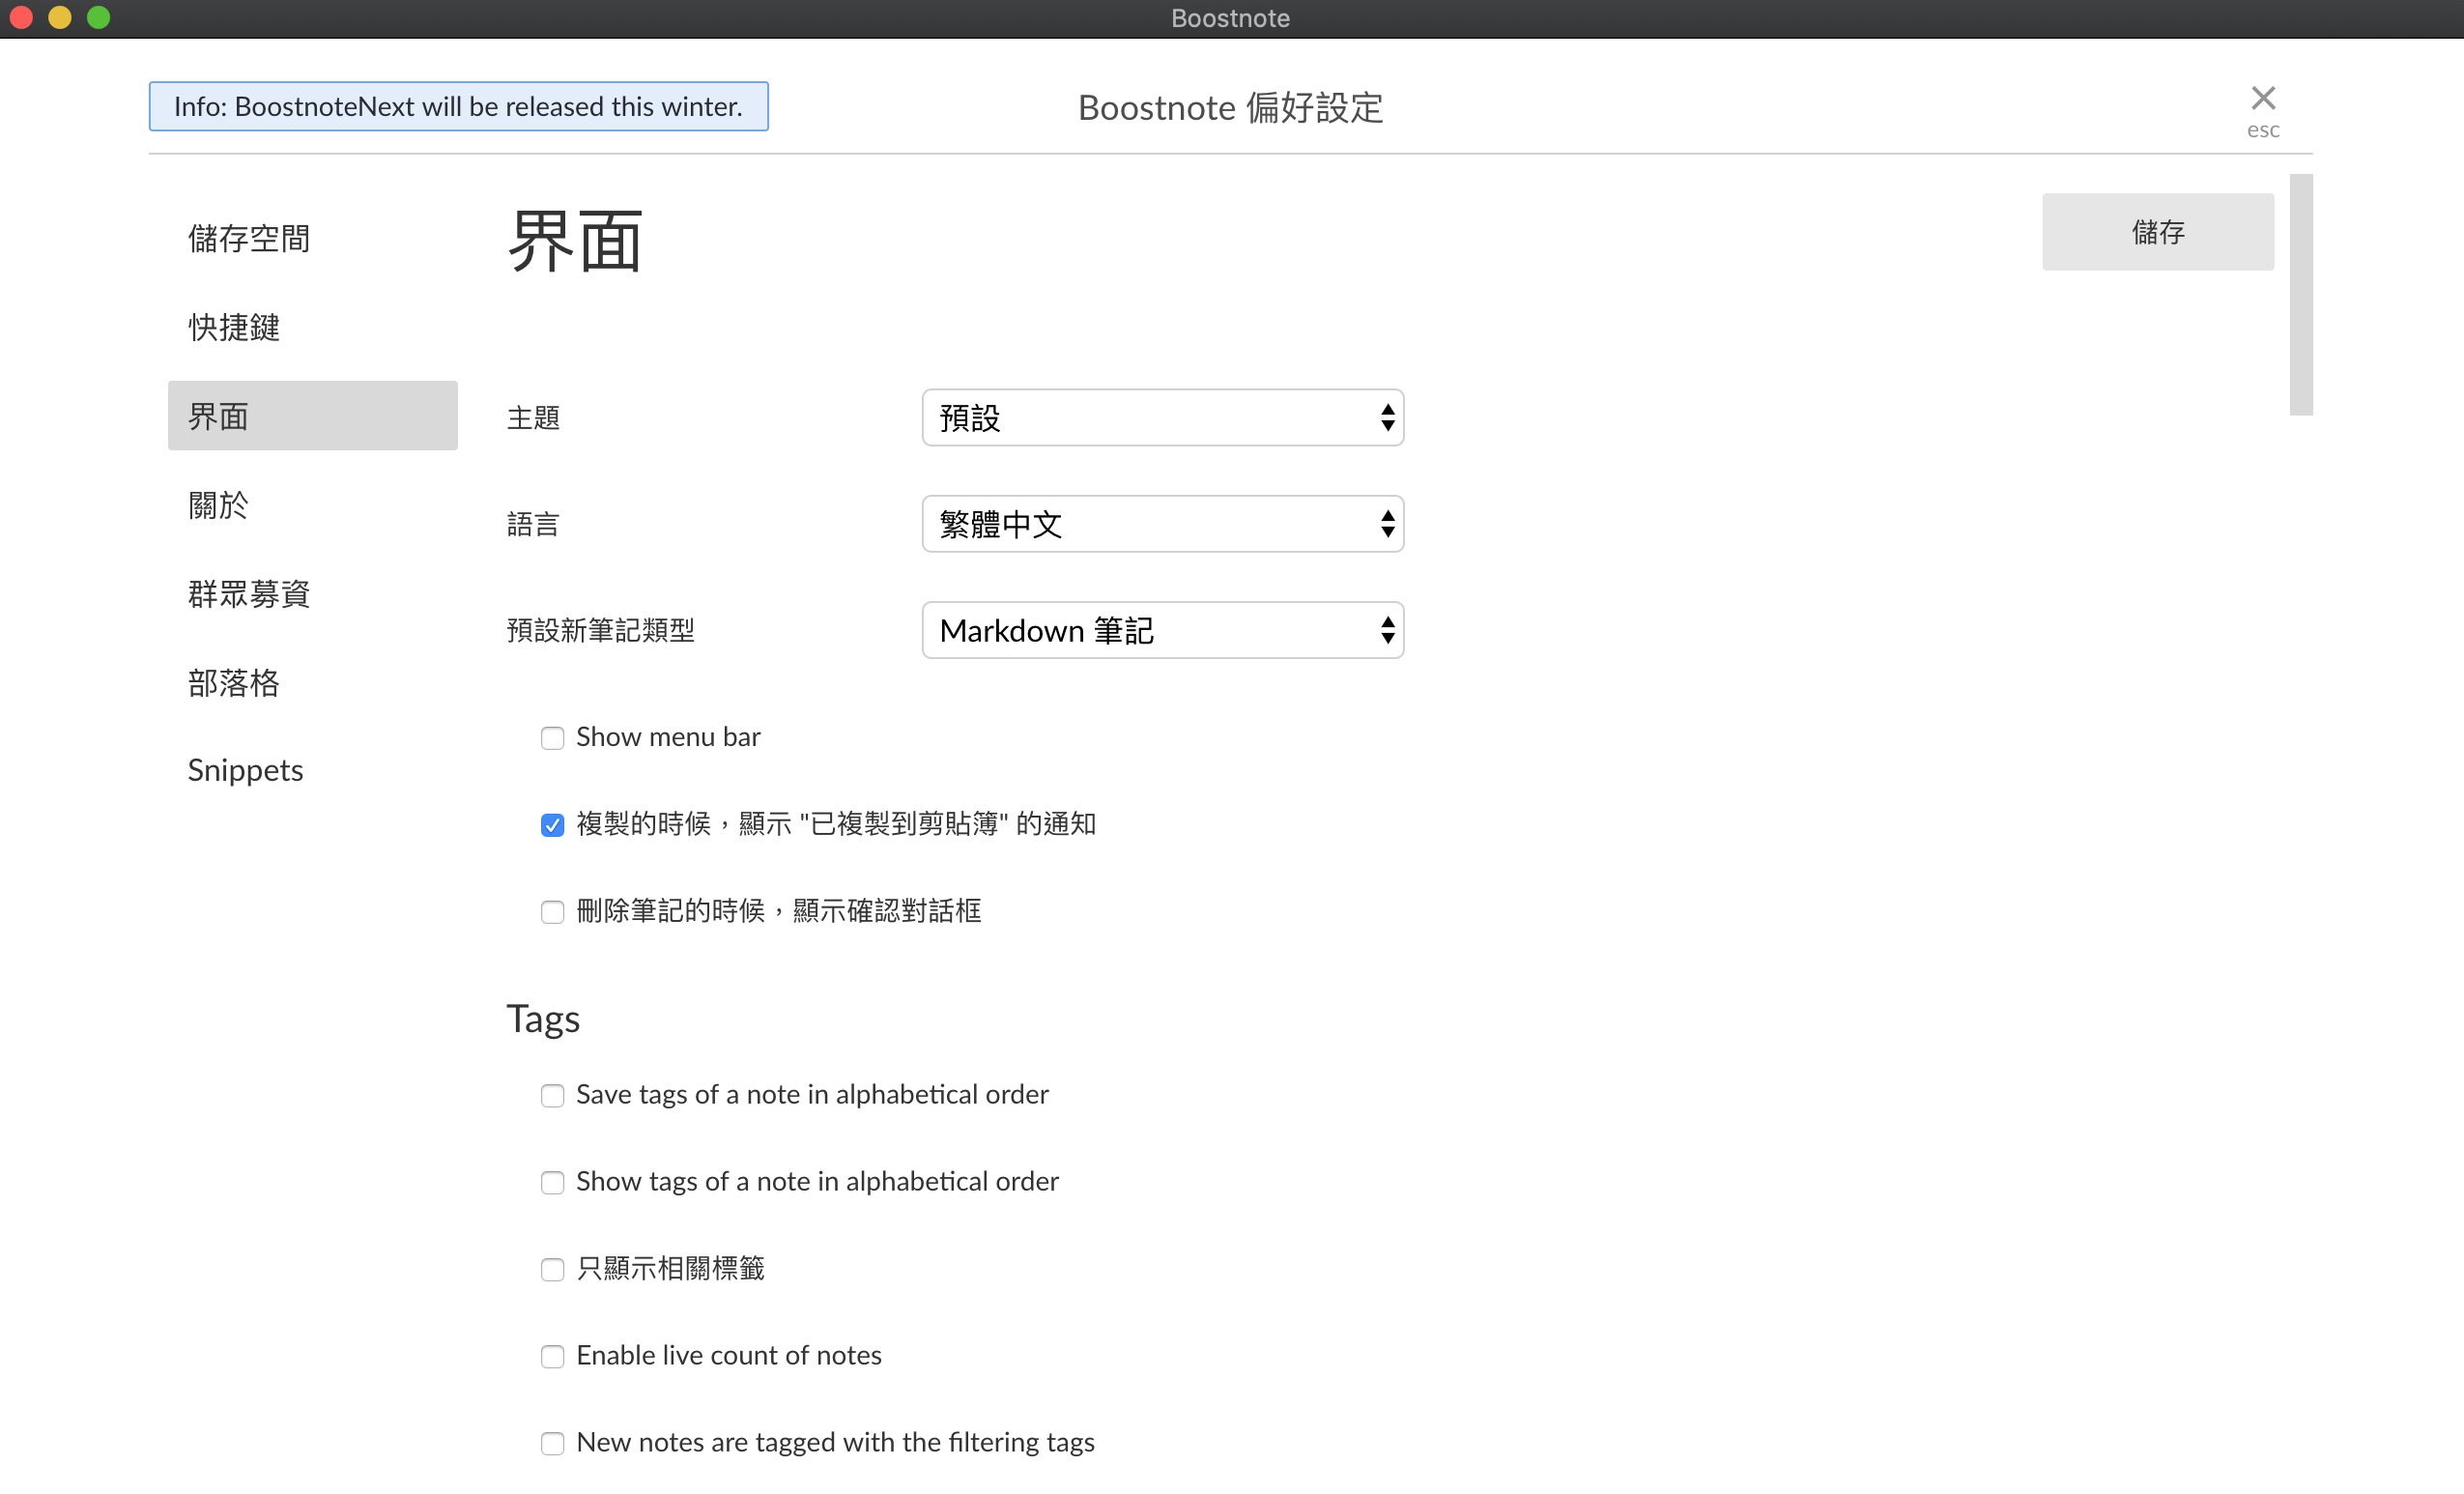The width and height of the screenshot is (2464, 1494).
Task: Open the 快捷鍵 hotkeys section
Action: tap(234, 327)
